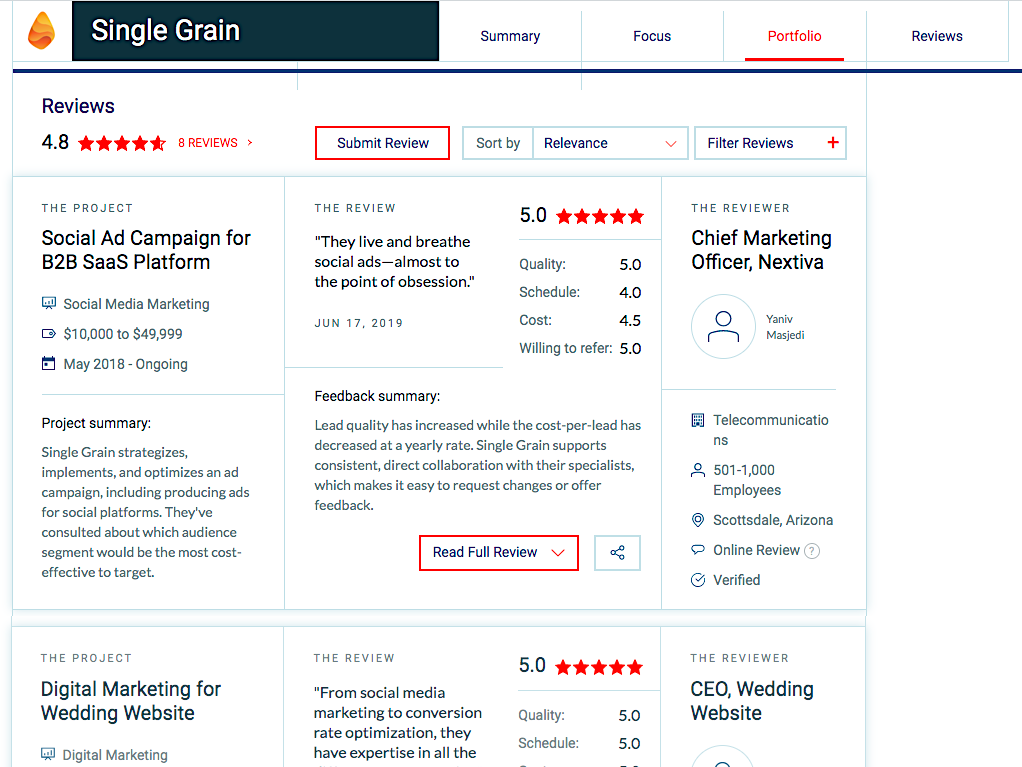This screenshot has height=767, width=1022.
Task: Click the Scottsdale location pin icon
Action: 698,520
